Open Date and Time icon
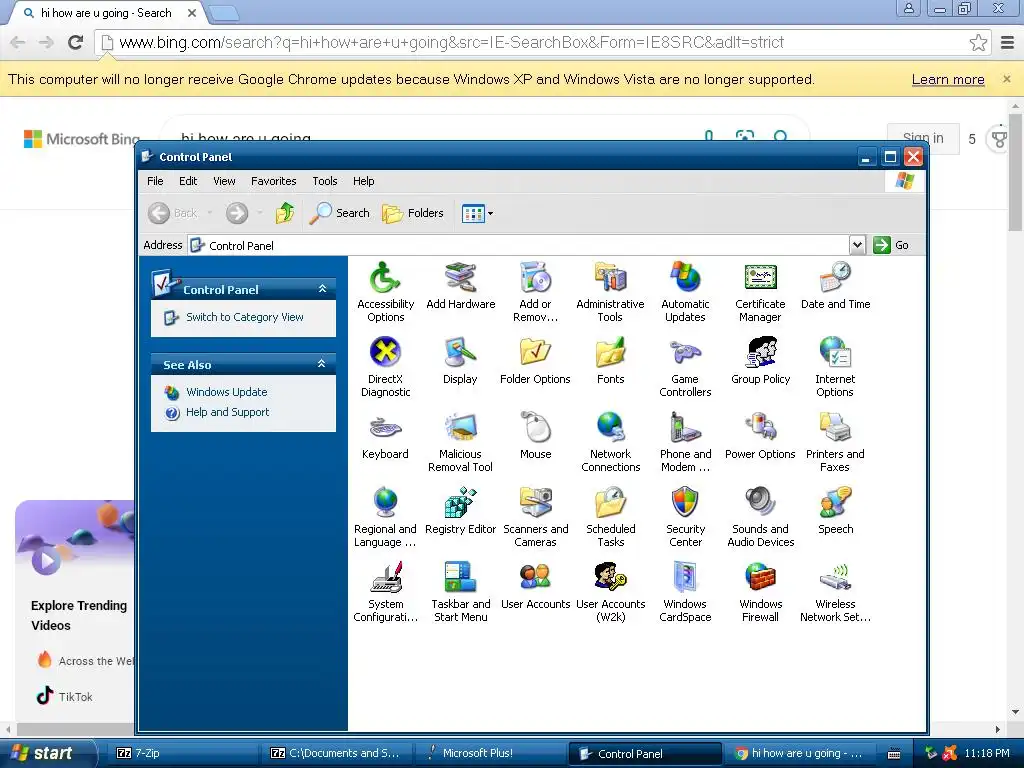The height and width of the screenshot is (768, 1024). coord(835,285)
